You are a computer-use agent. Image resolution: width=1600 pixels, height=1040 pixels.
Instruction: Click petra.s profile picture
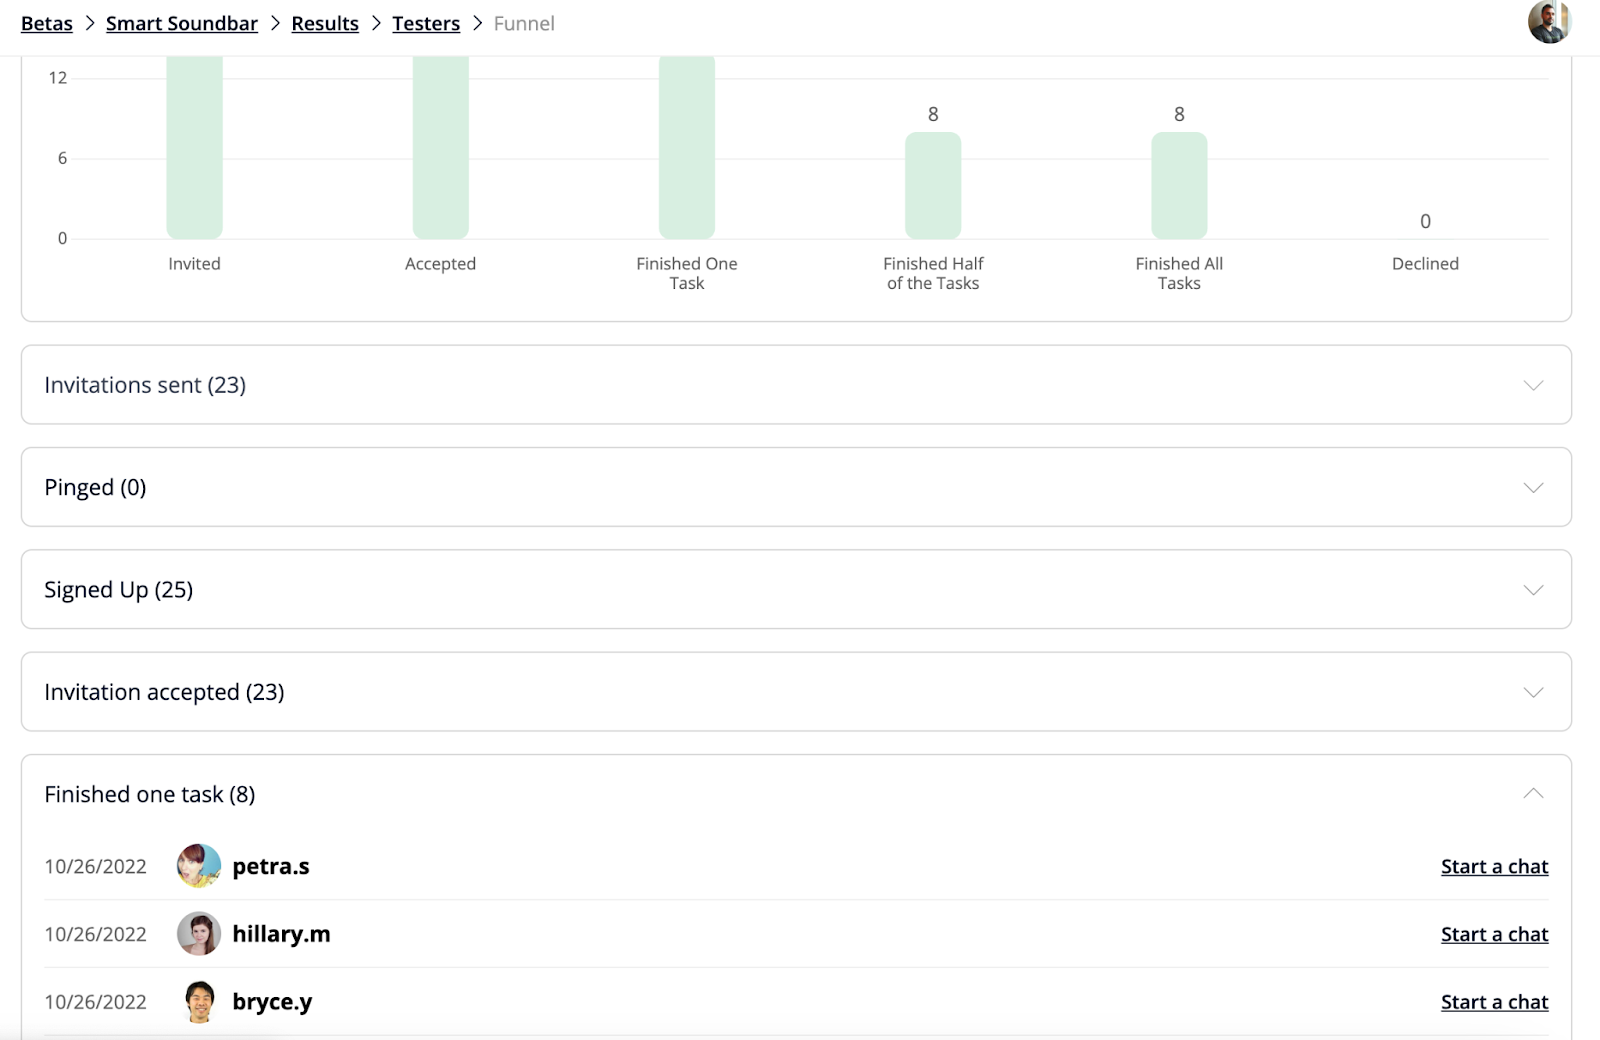coord(199,866)
